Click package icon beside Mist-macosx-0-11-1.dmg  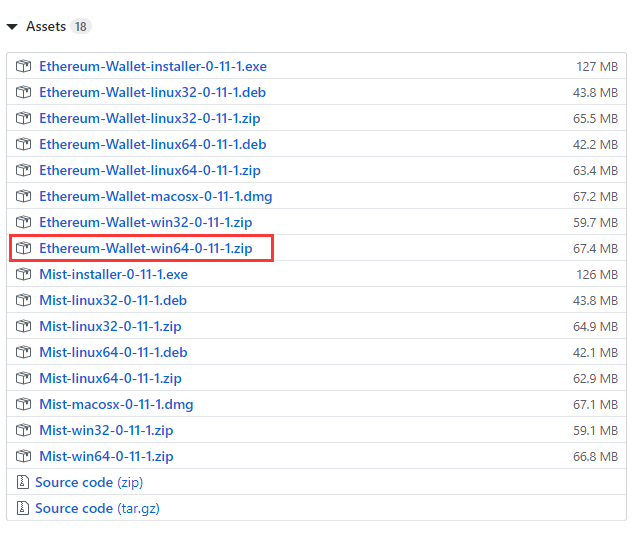point(23,404)
